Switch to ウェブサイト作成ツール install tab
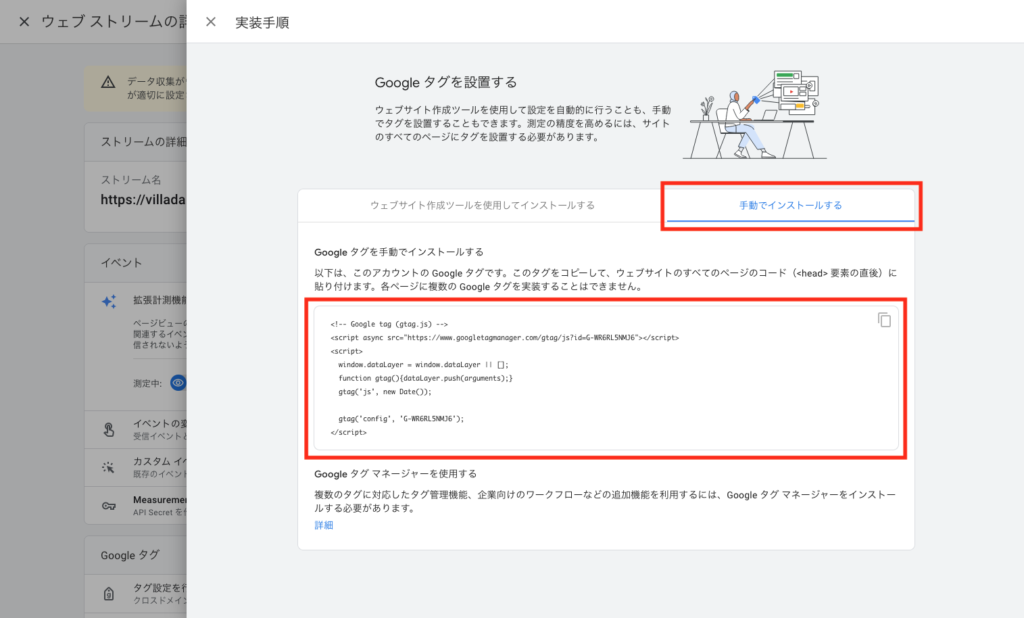Image resolution: width=1024 pixels, height=618 pixels. [x=482, y=205]
